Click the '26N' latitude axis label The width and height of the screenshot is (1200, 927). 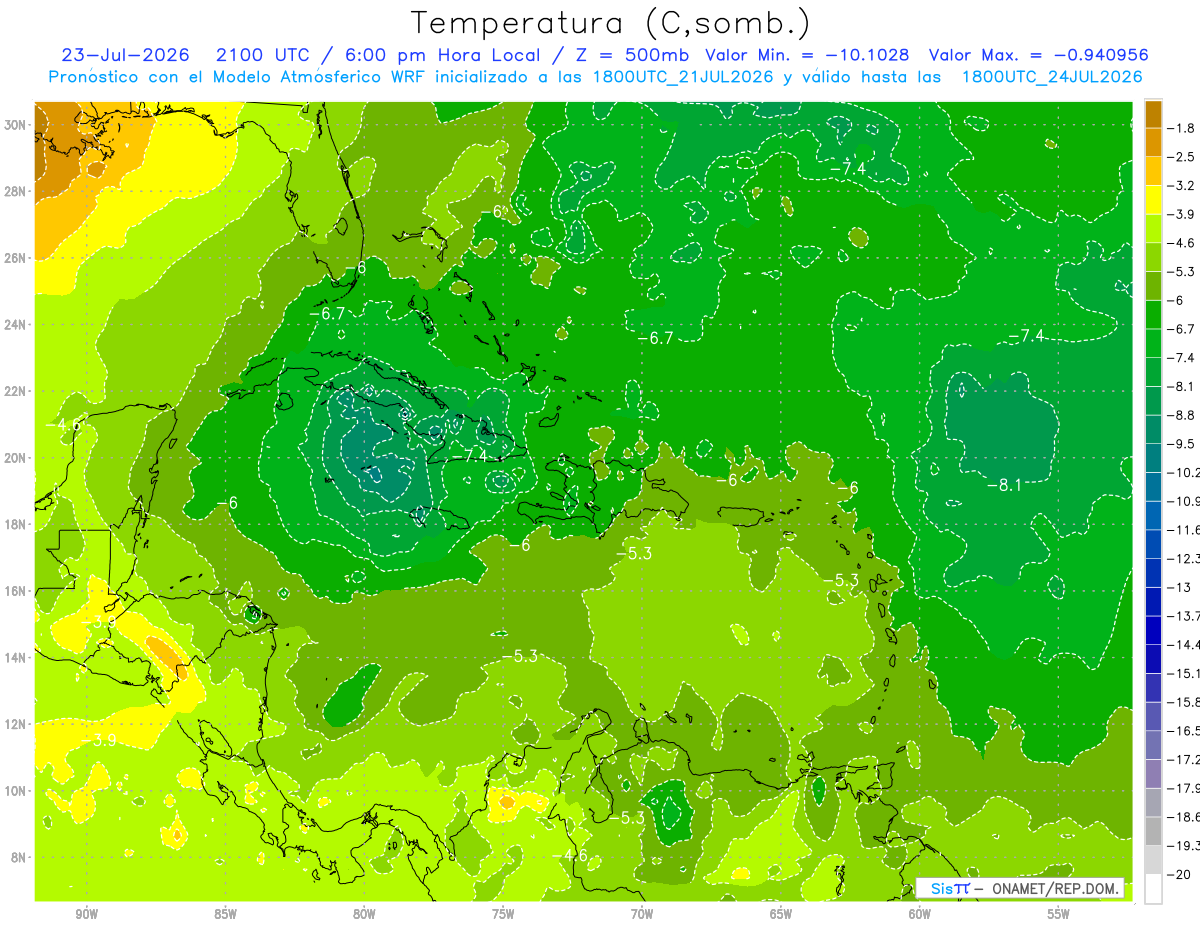pos(17,258)
